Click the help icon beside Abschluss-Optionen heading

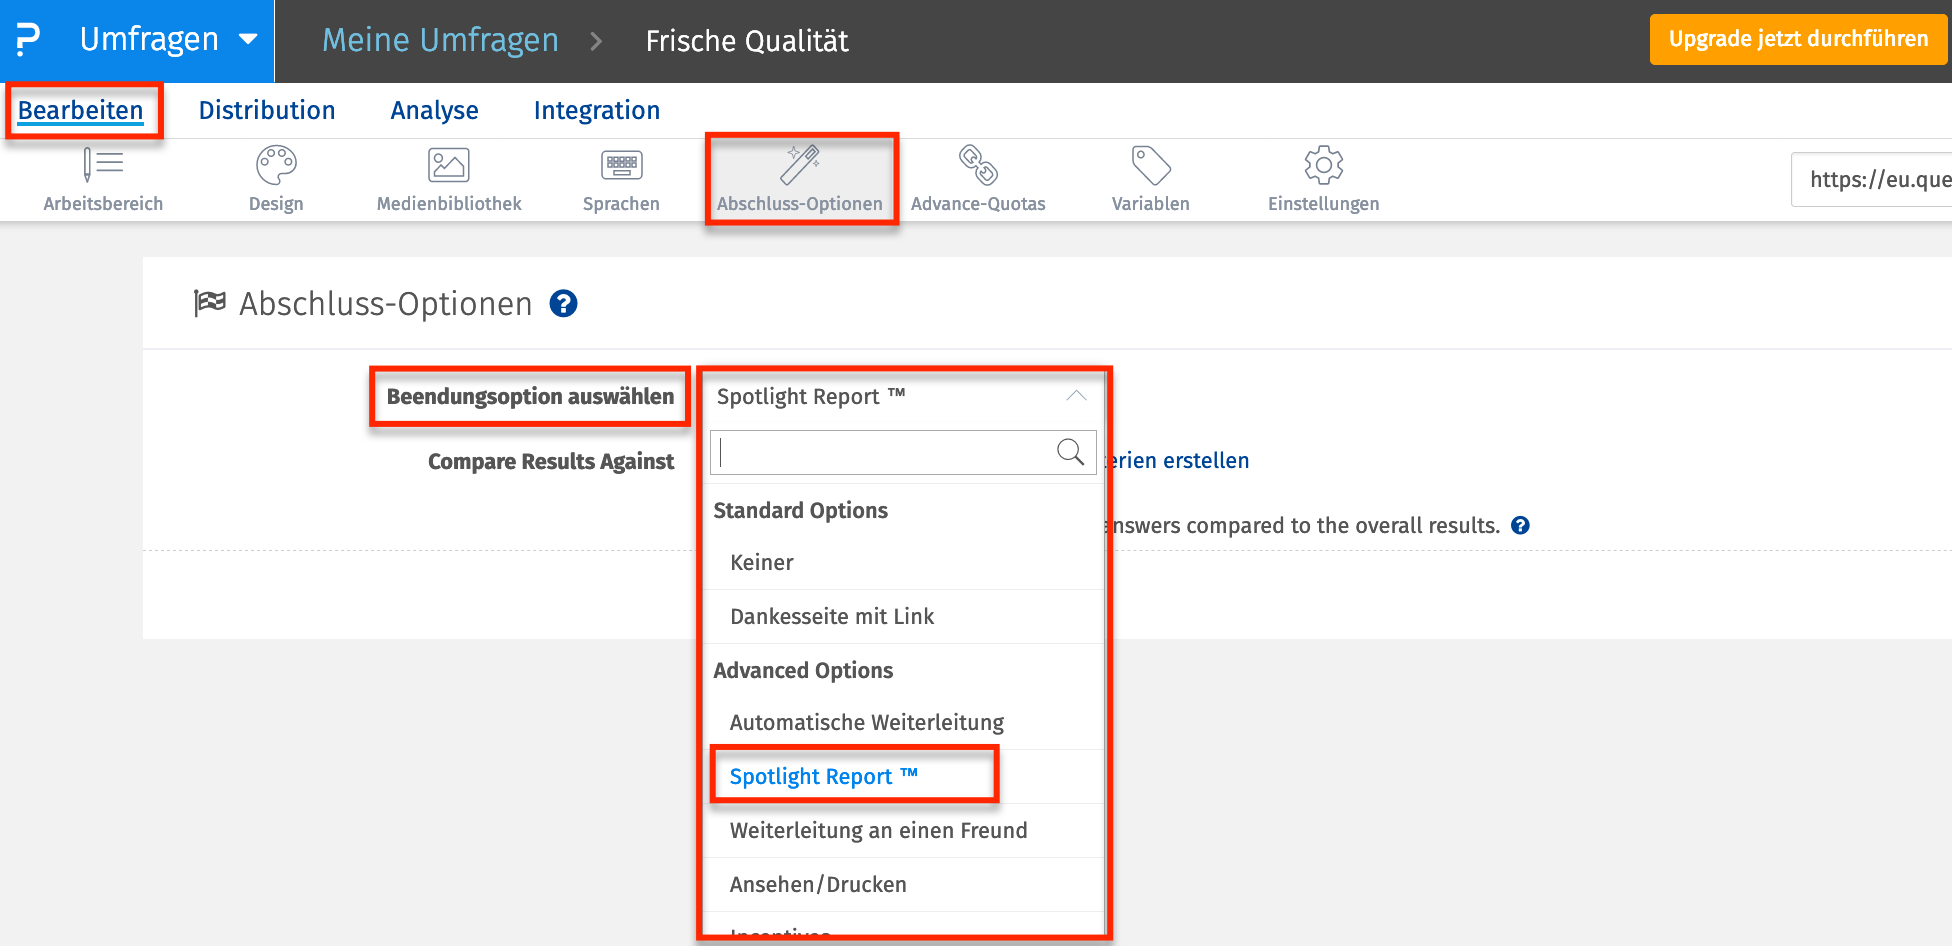(x=564, y=304)
